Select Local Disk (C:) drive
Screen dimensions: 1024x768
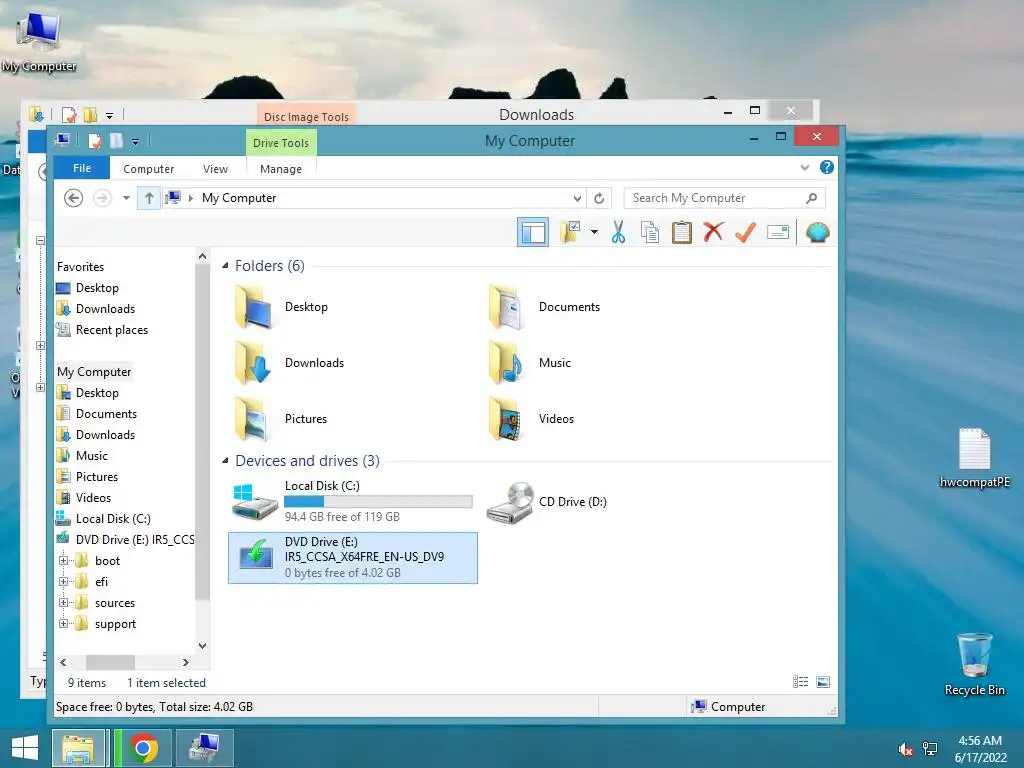(353, 501)
